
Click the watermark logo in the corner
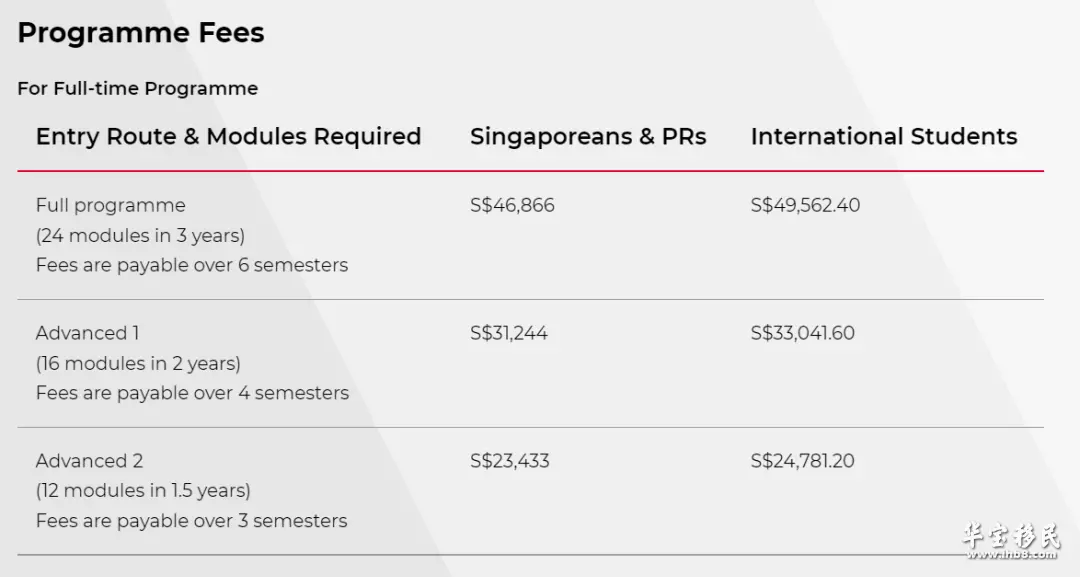point(1010,541)
